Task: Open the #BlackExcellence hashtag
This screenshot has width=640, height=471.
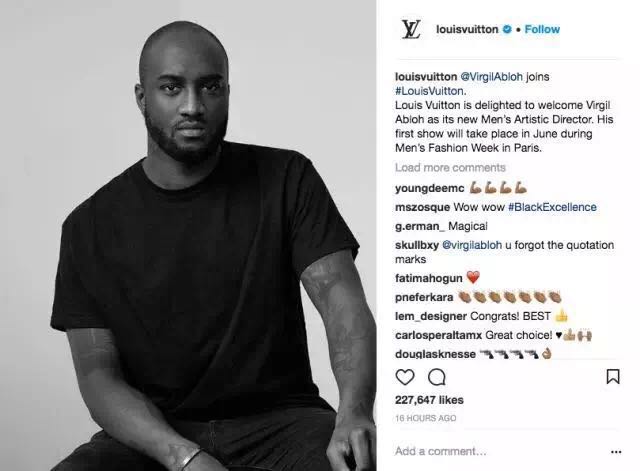Action: [552, 207]
